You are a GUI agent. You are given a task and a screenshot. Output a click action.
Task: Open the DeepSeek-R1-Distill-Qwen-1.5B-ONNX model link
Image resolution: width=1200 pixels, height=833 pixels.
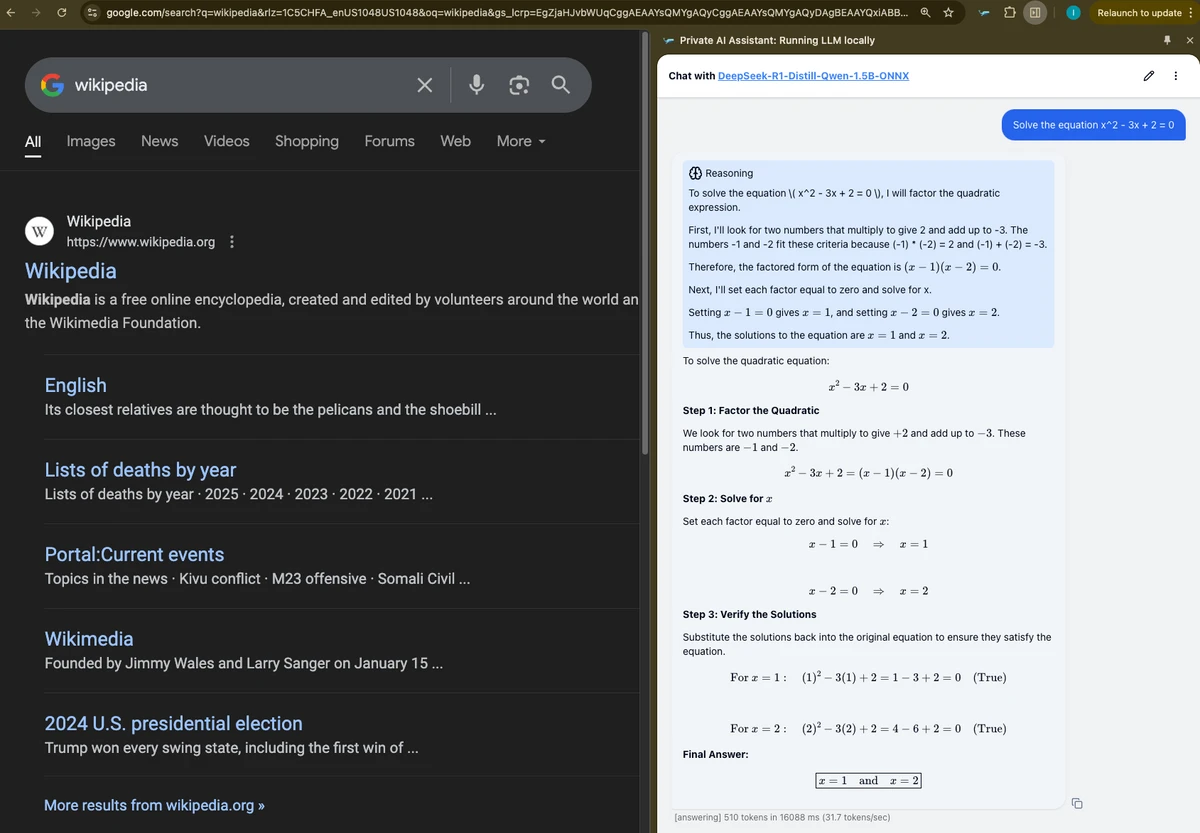pos(813,76)
